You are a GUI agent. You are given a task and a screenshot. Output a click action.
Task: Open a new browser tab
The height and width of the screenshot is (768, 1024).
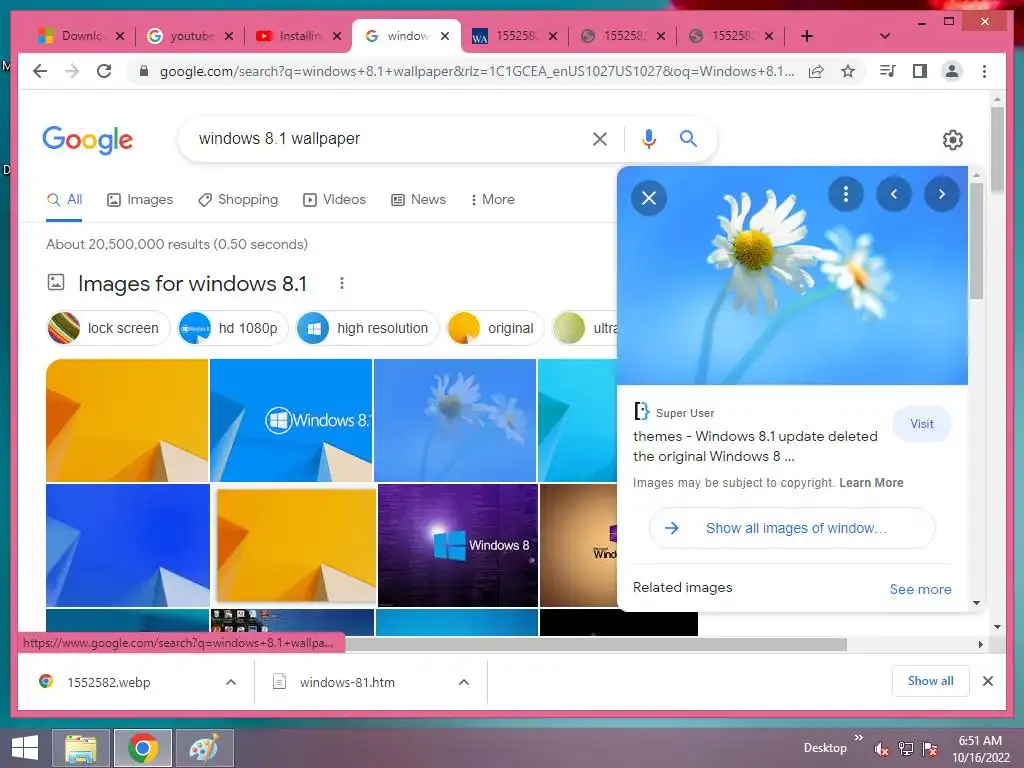pos(807,36)
